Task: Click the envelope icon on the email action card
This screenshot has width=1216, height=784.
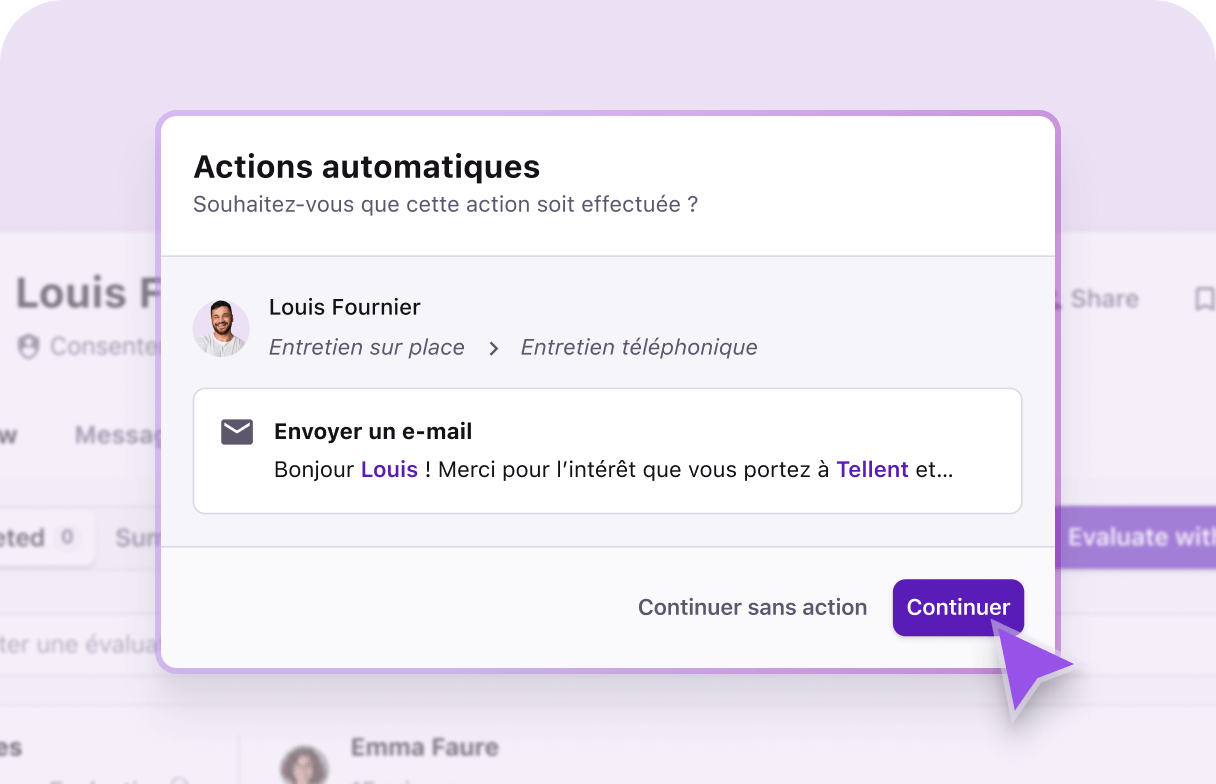Action: tap(237, 431)
